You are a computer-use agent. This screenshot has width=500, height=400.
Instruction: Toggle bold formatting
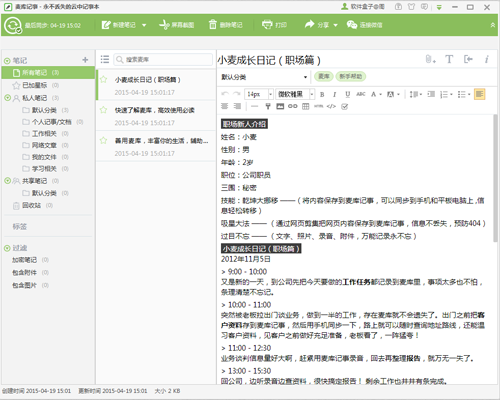coord(322,94)
